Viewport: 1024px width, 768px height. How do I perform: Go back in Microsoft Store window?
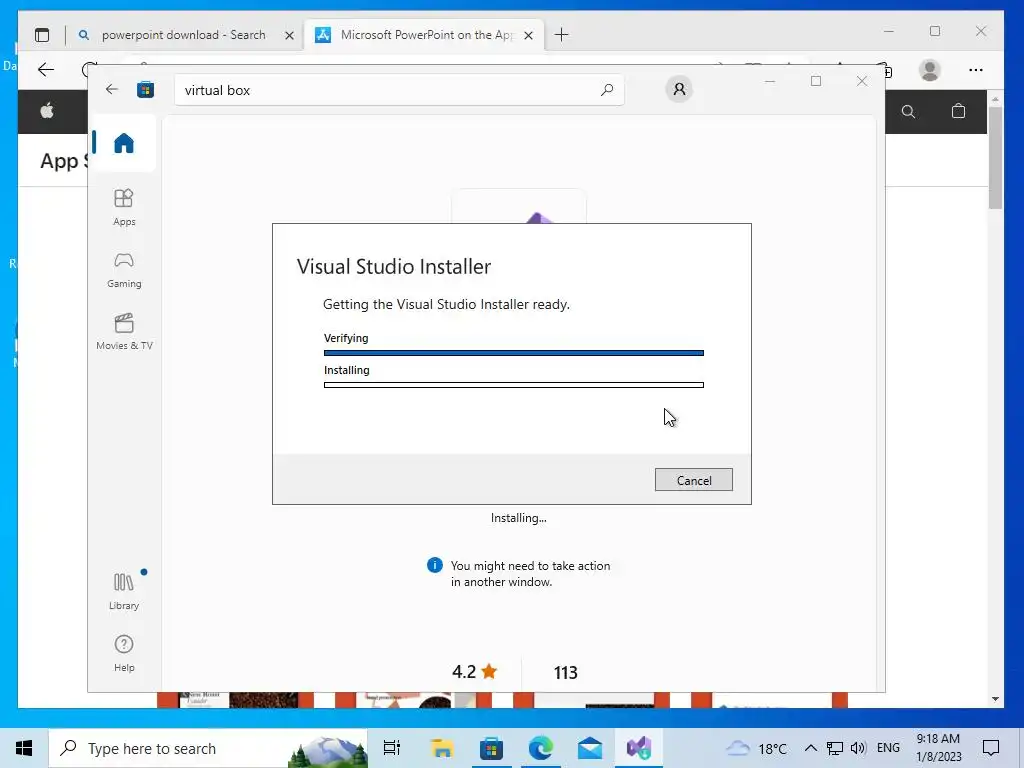pos(112,89)
